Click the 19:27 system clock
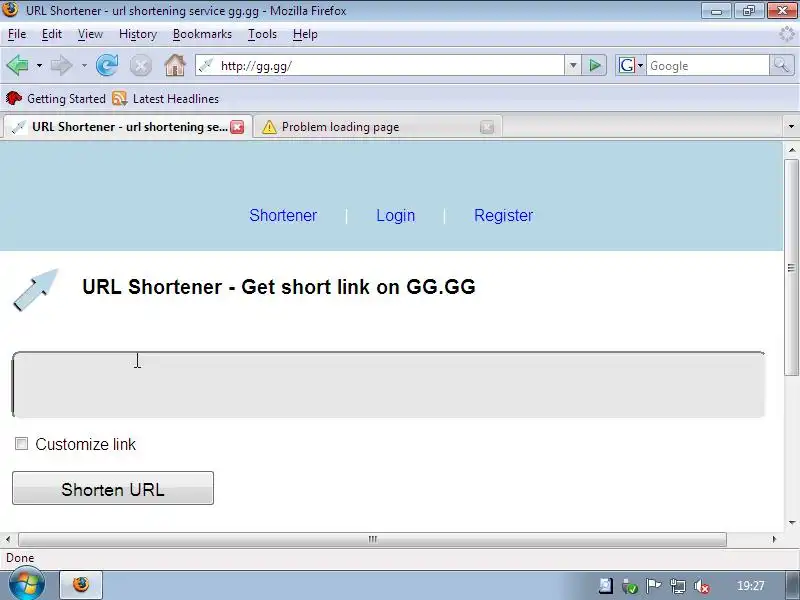The width and height of the screenshot is (800, 600). 751,586
